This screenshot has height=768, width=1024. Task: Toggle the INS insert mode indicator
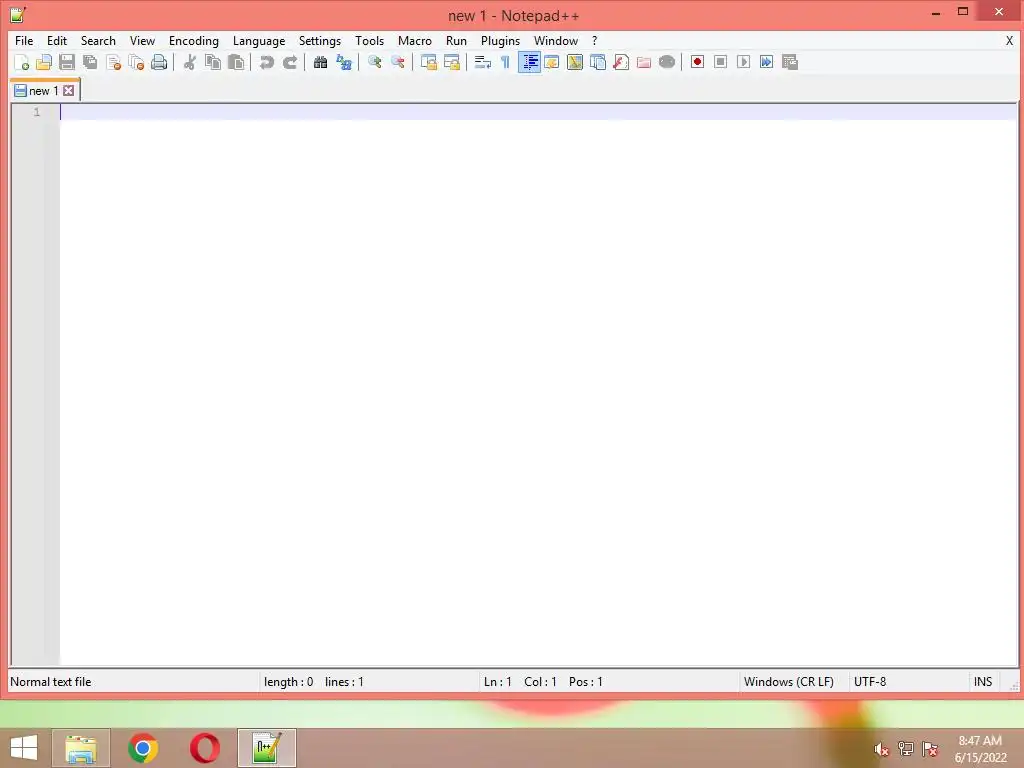(983, 682)
